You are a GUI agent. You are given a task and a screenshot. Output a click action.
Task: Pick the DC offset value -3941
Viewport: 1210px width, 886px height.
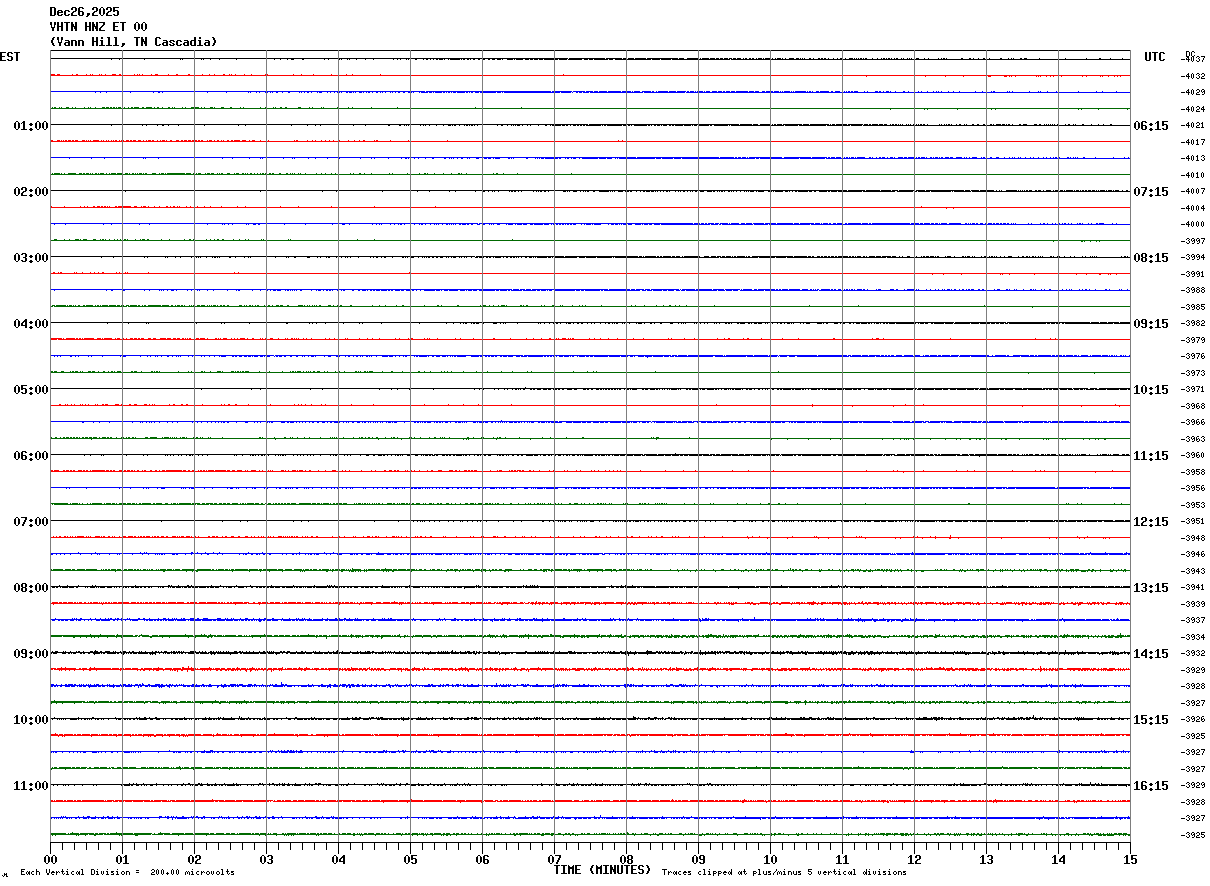(x=1193, y=588)
